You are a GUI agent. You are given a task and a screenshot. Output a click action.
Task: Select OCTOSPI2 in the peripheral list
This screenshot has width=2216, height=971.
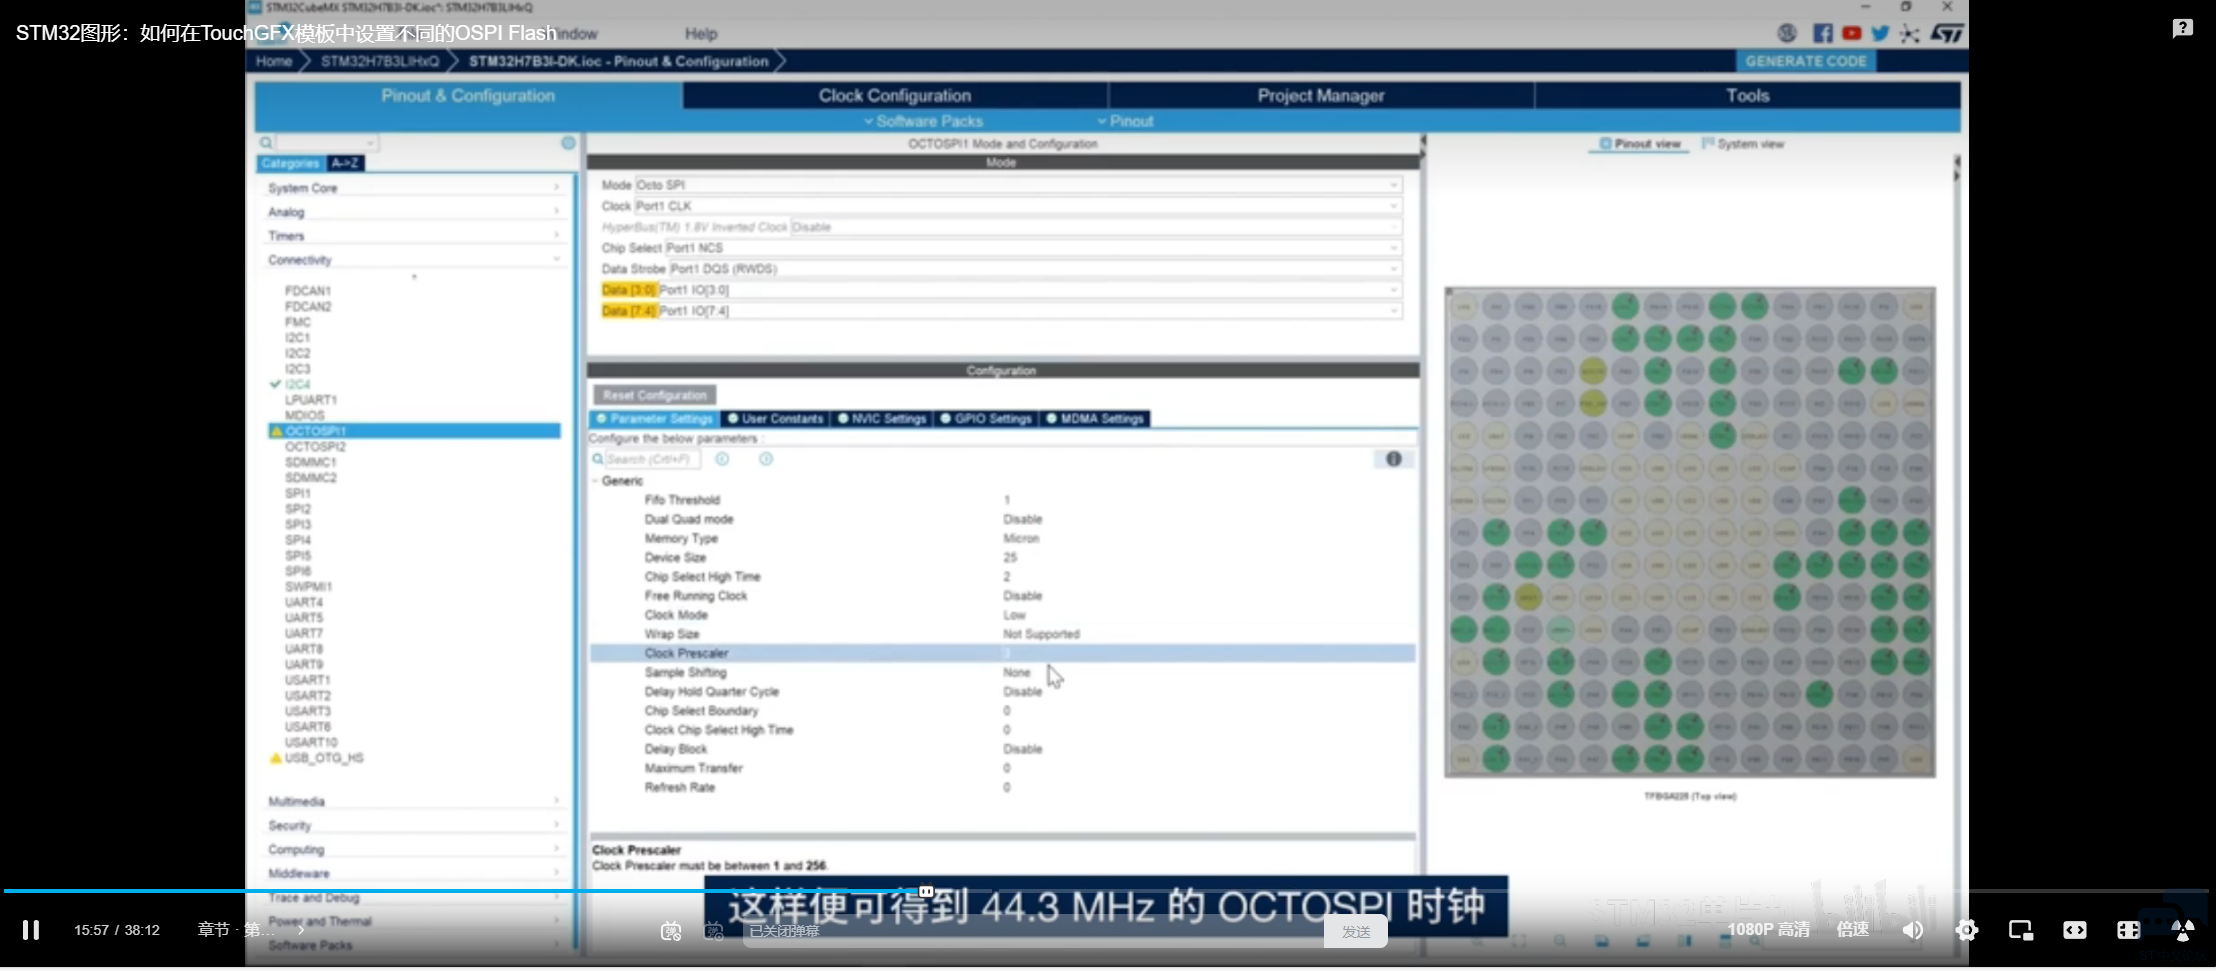click(315, 447)
